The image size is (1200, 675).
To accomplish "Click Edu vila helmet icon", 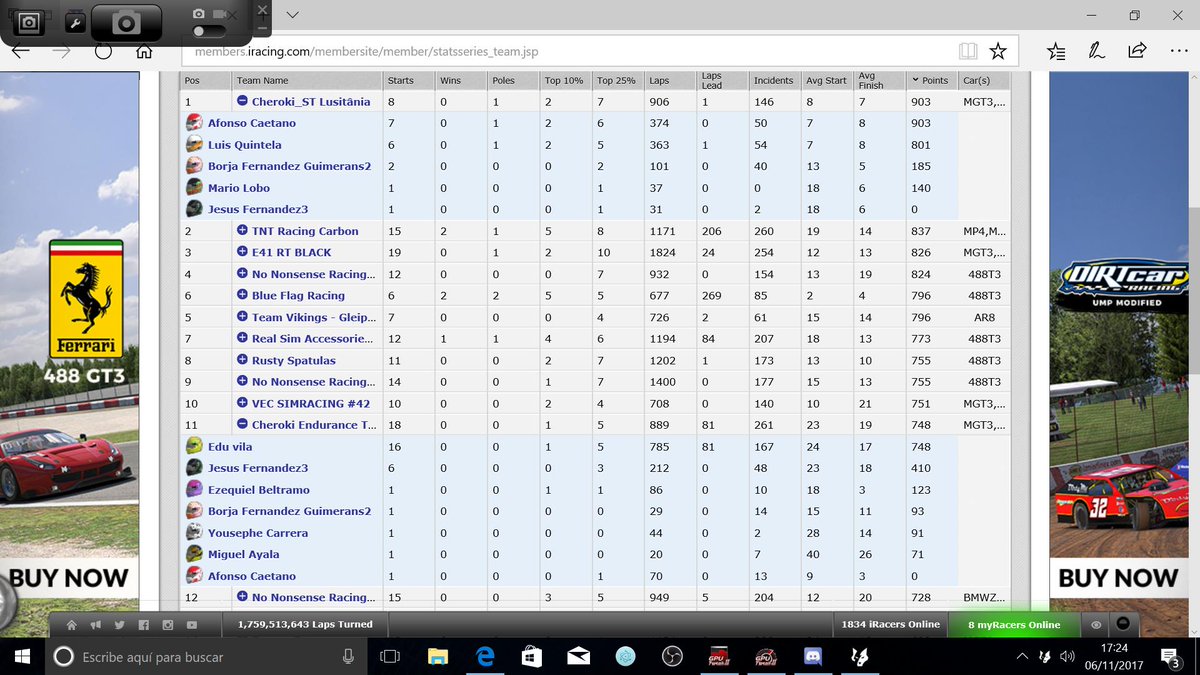I will coord(195,446).
